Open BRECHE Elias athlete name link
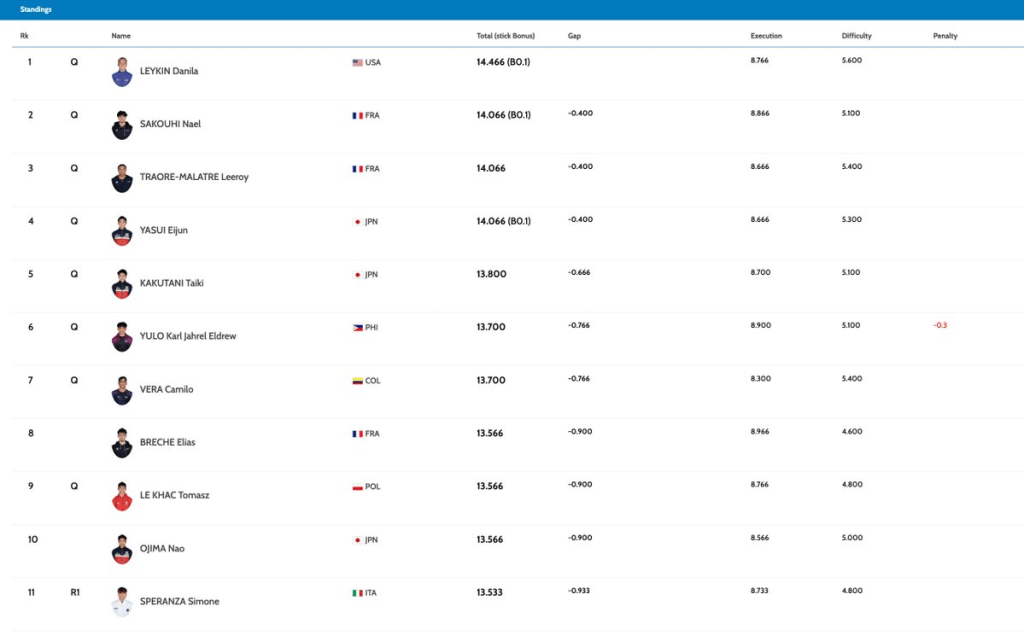The height and width of the screenshot is (635, 1024). tap(168, 442)
